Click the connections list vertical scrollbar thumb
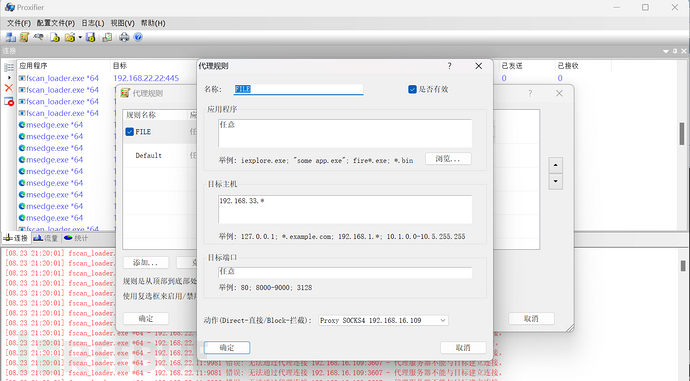The image size is (690, 381). click(x=682, y=134)
